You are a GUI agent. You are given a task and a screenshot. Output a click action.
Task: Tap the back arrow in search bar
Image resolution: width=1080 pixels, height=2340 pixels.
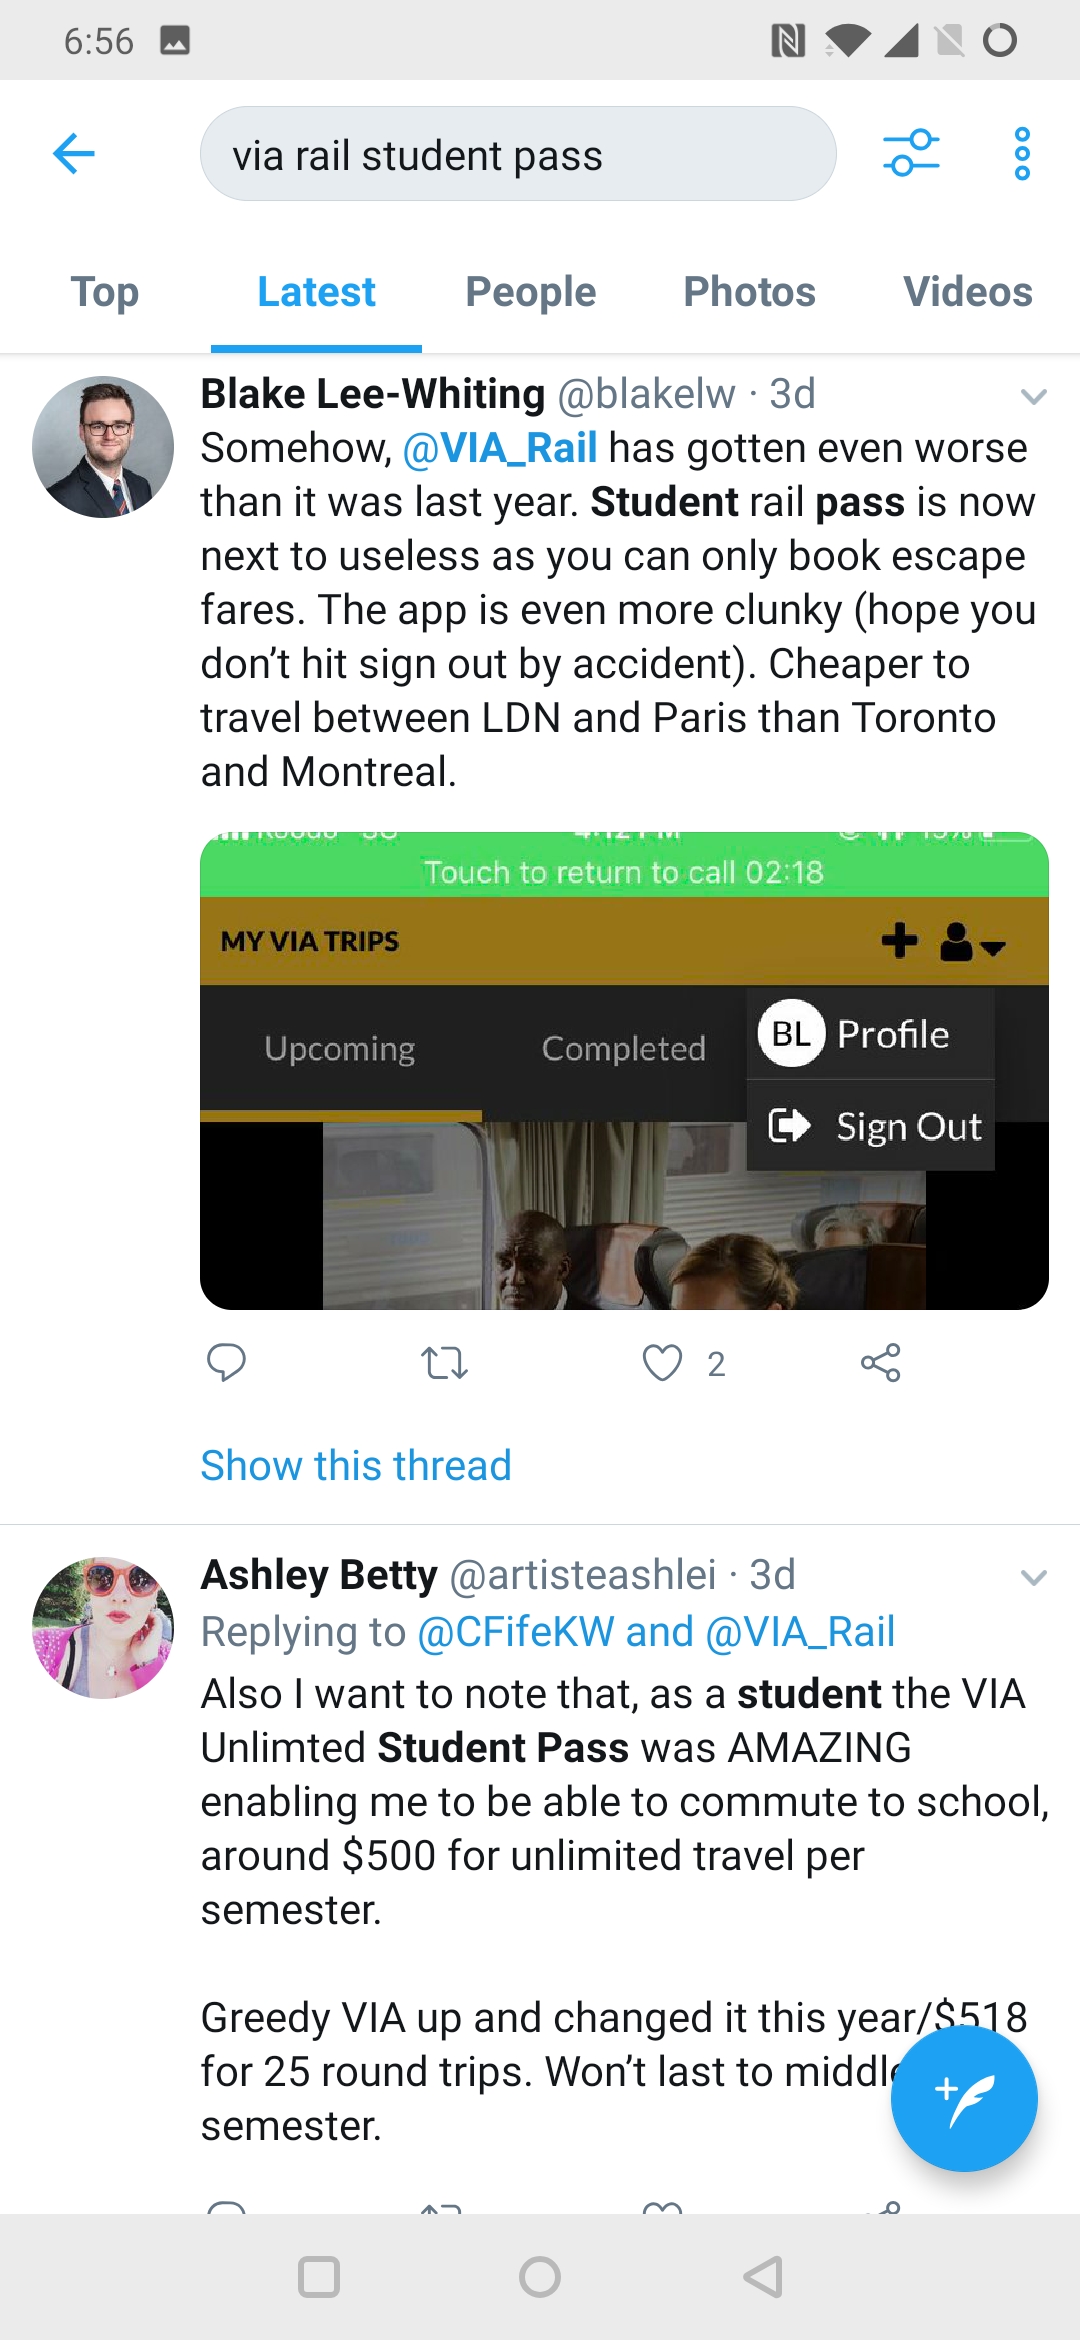coord(74,154)
